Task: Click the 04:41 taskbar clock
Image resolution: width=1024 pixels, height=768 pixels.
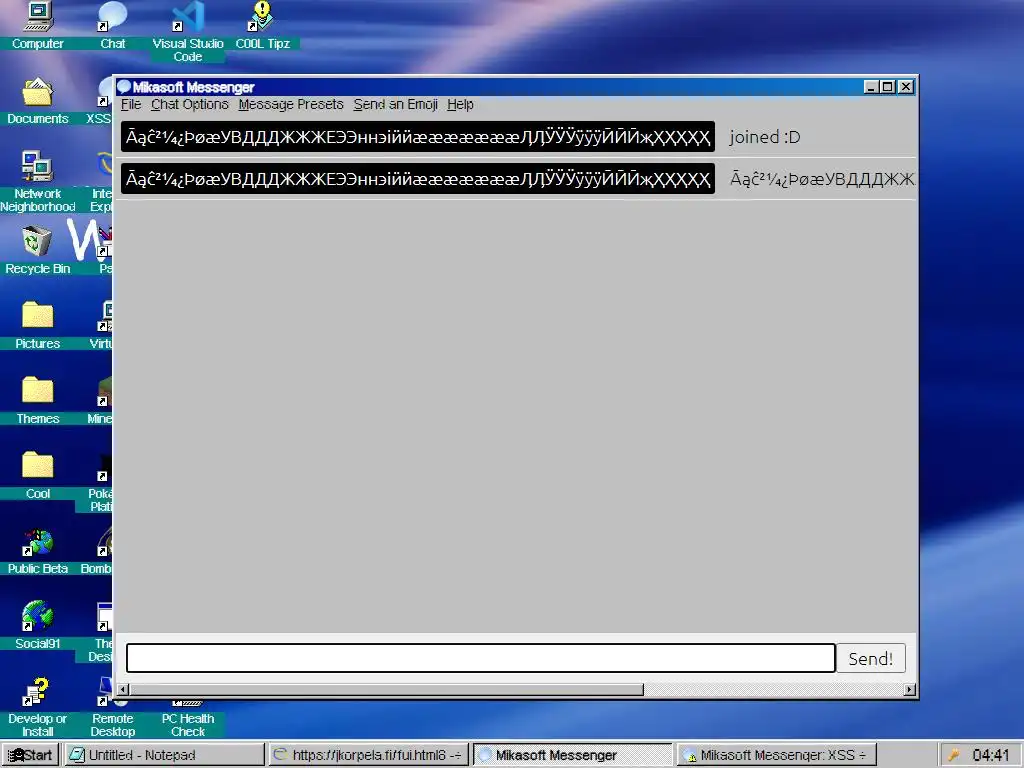Action: tap(991, 756)
